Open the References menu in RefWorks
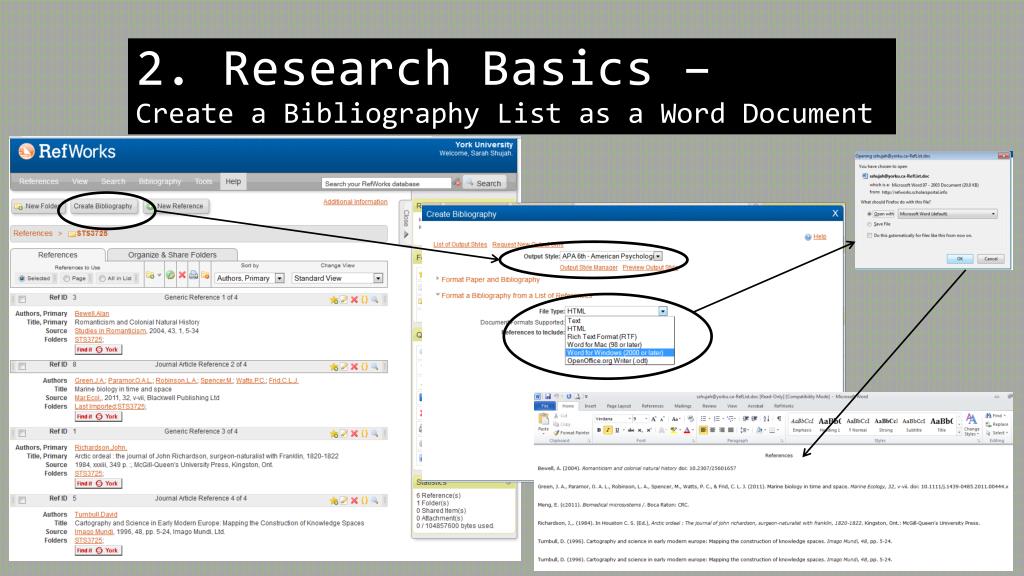1024x576 pixels. click(x=39, y=182)
